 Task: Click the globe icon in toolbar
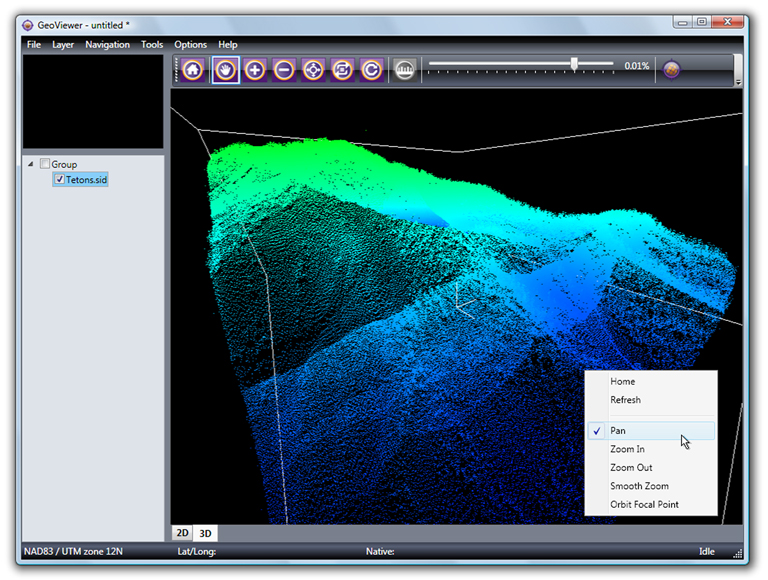[672, 69]
